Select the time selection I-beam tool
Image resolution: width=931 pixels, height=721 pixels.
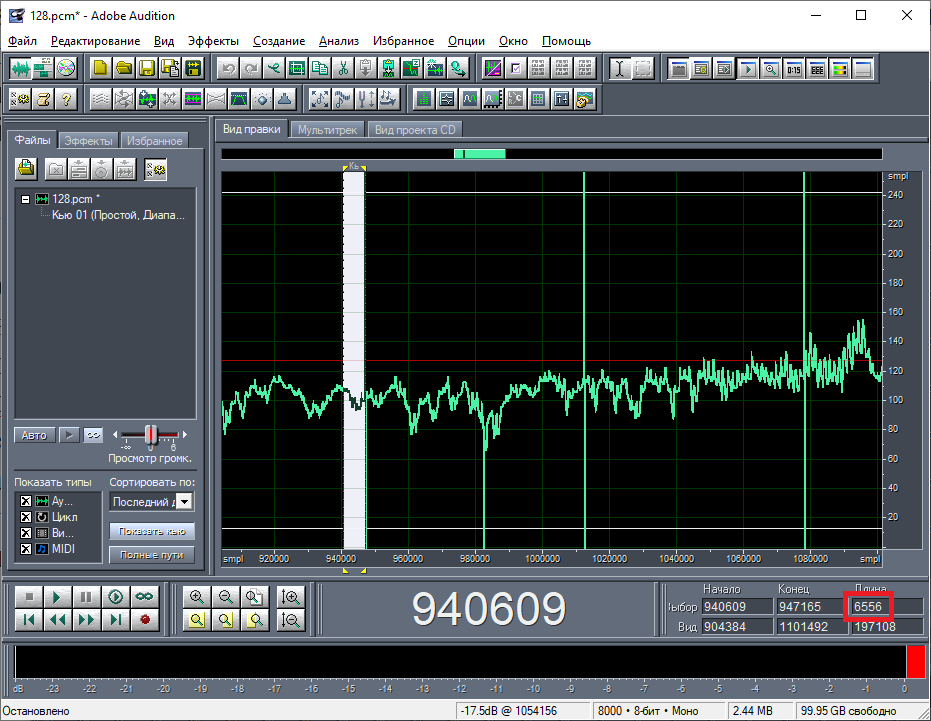tap(619, 69)
